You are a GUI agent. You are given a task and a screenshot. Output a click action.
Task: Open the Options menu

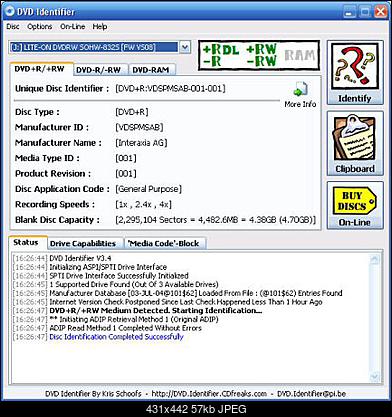coord(39,26)
